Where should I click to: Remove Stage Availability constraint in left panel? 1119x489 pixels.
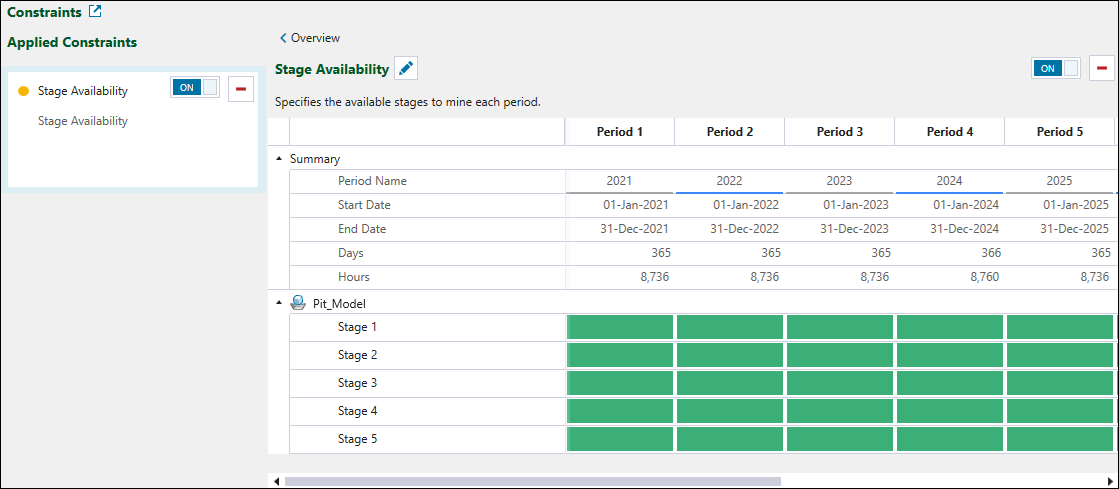[x=240, y=89]
